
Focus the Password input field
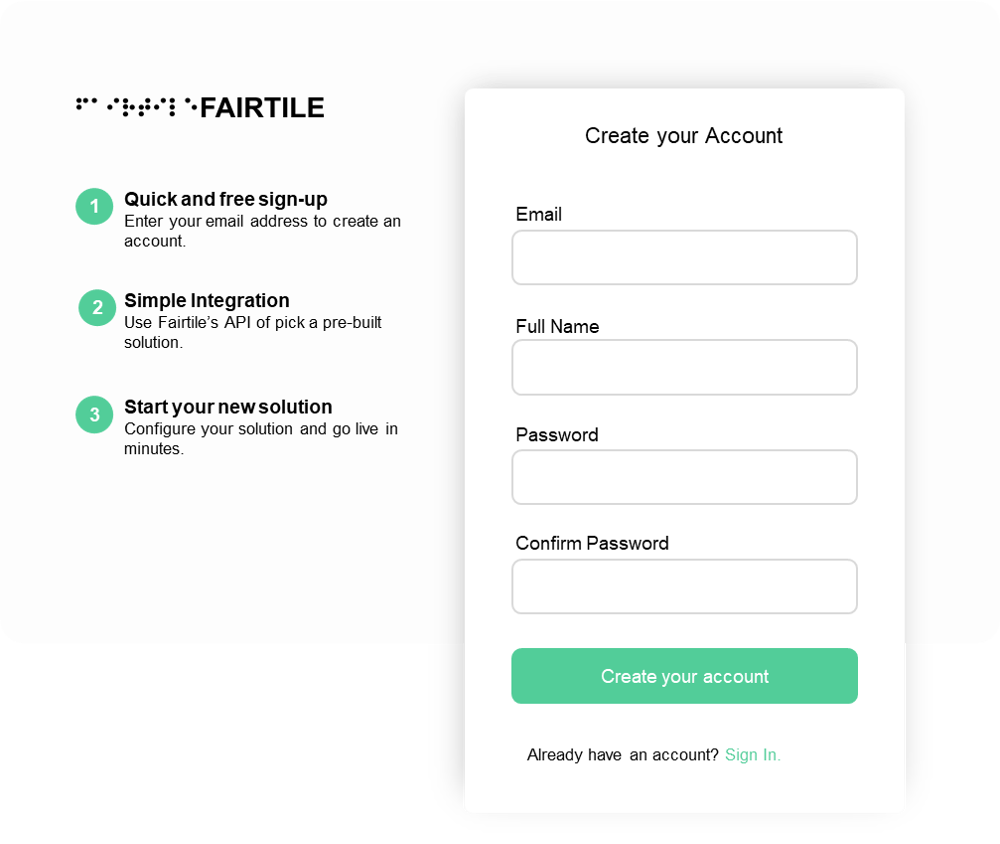684,477
